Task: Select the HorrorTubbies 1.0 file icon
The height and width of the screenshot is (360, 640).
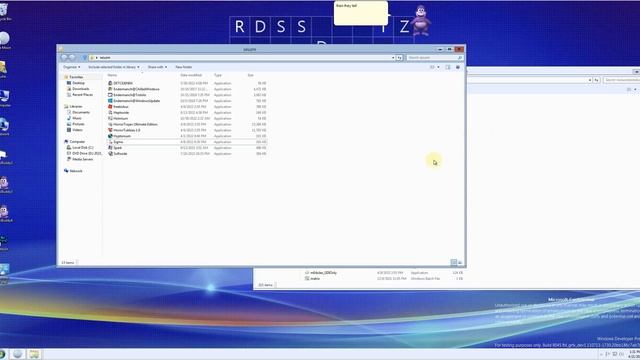Action: tap(110, 130)
